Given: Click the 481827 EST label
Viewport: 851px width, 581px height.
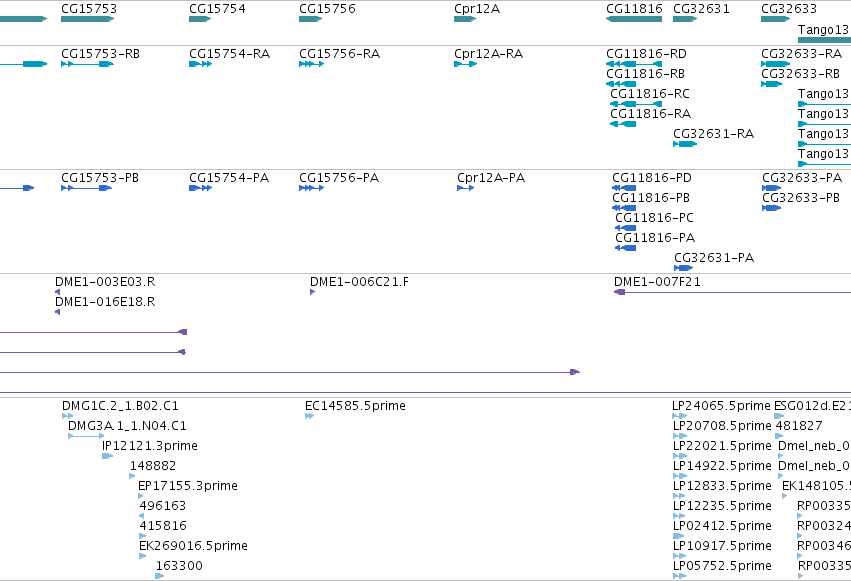Looking at the screenshot, I should point(799,426).
